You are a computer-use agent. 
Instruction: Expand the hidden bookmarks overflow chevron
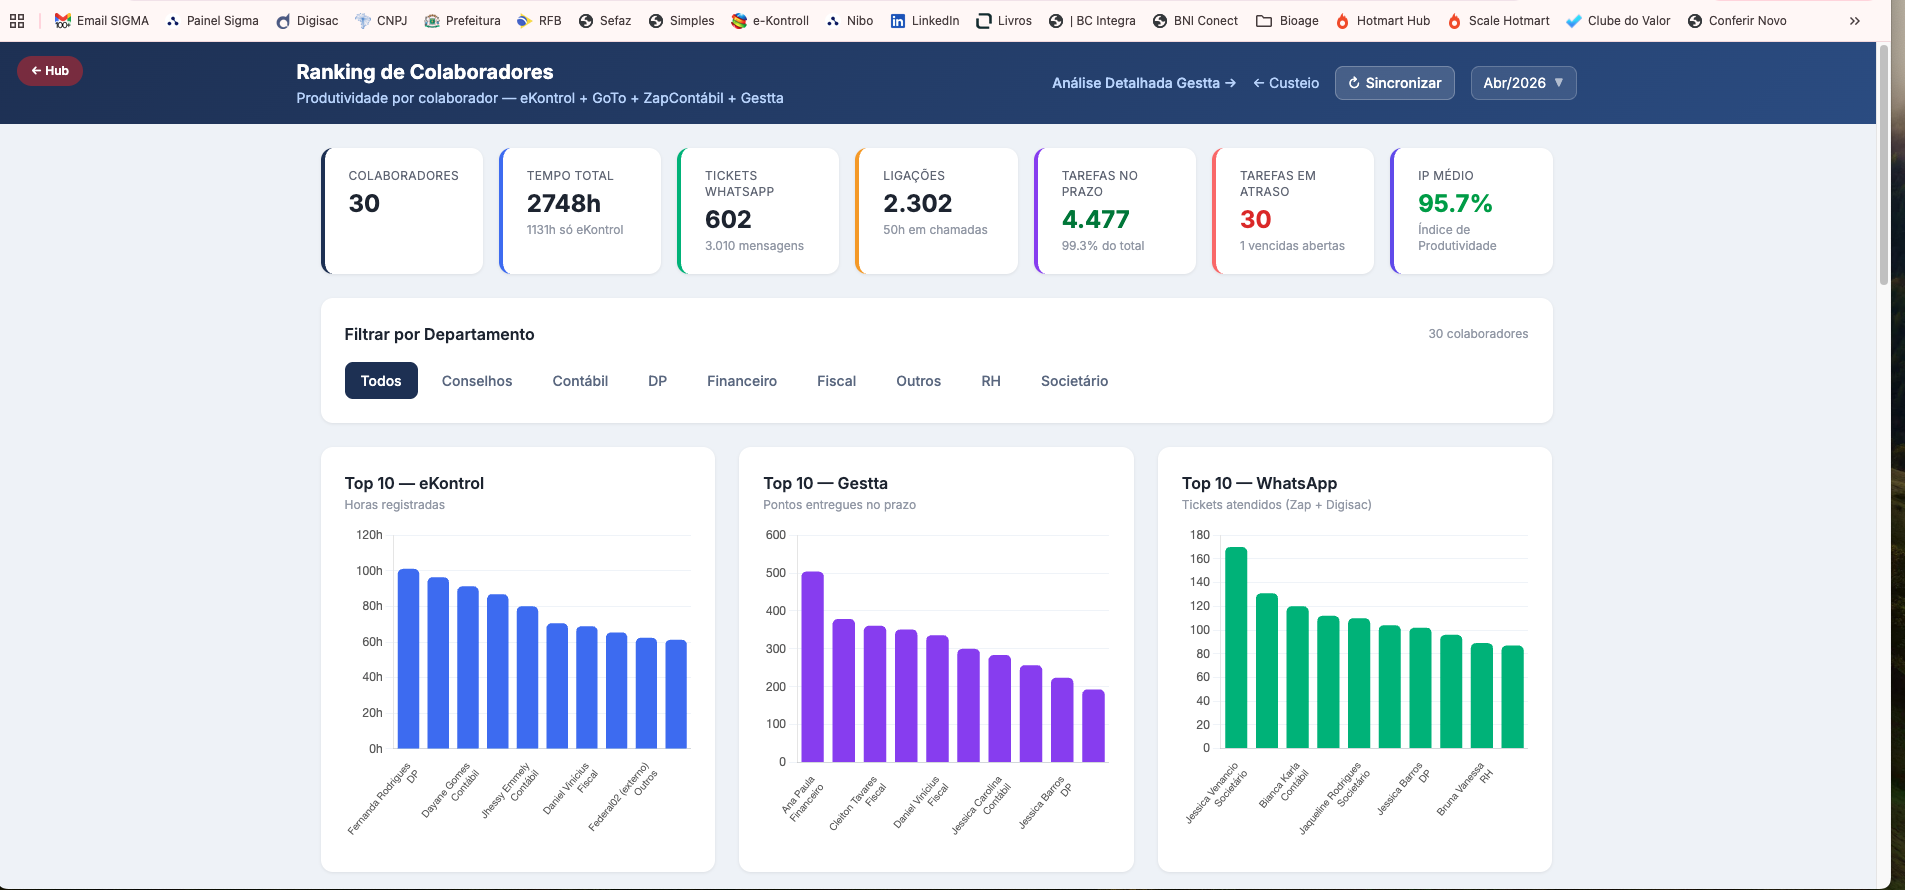pos(1855,21)
